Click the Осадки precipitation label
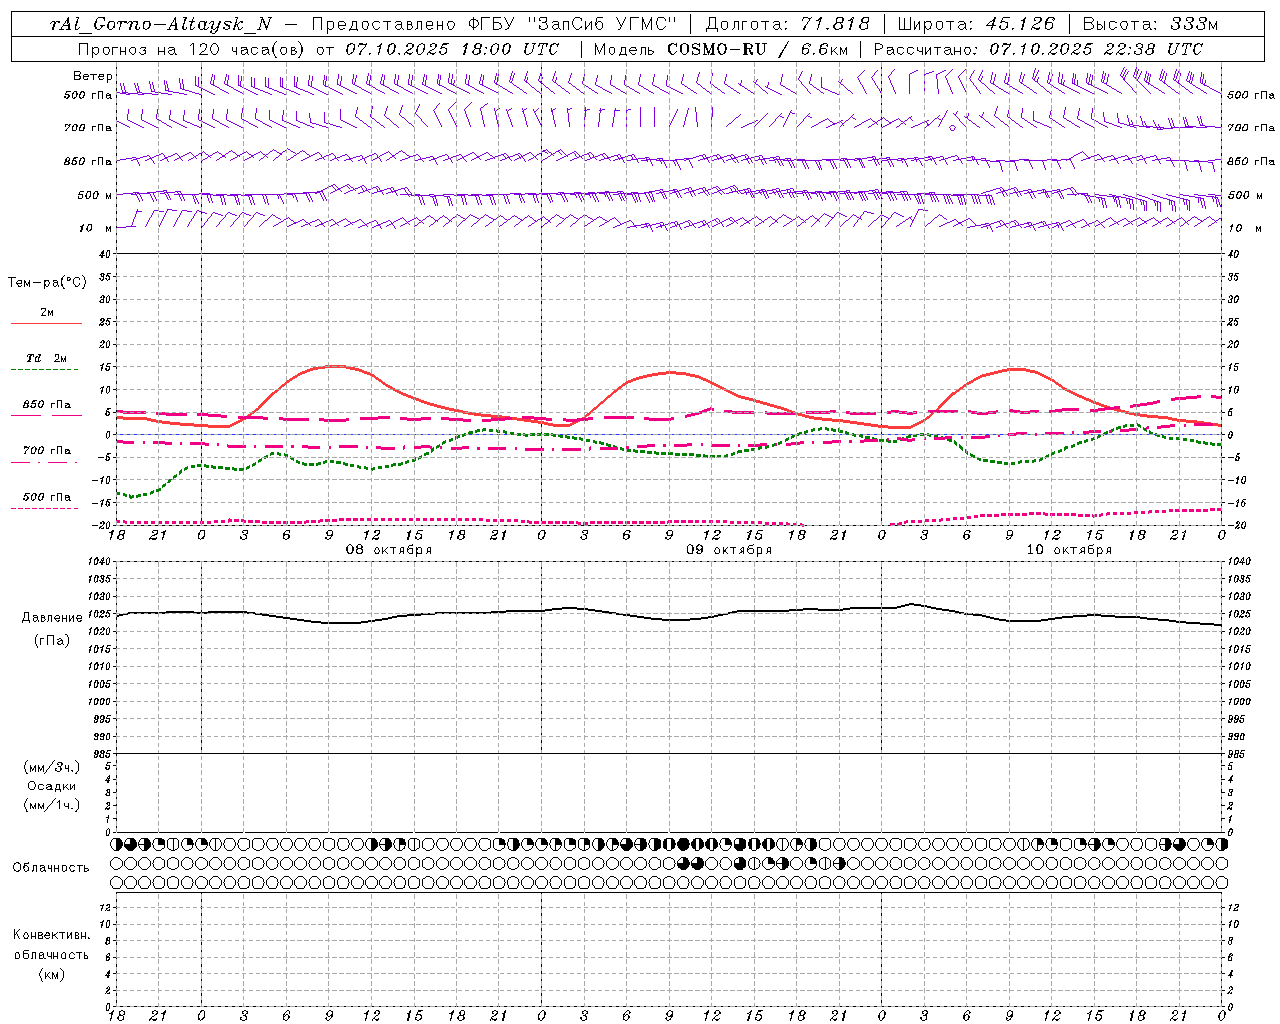Image resolution: width=1280 pixels, height=1024 pixels. tap(52, 786)
